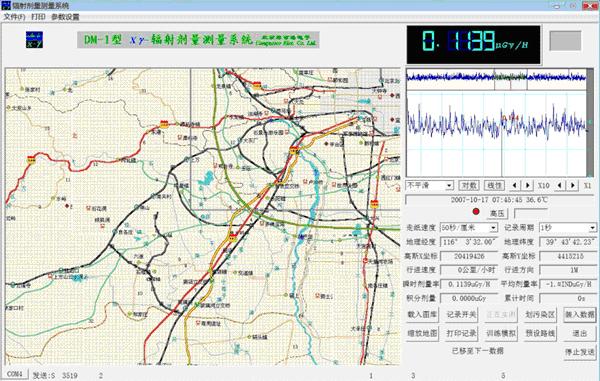Screen dimensions: 600x381
Task: Click the title bar application icon
Action: pos(5,5)
